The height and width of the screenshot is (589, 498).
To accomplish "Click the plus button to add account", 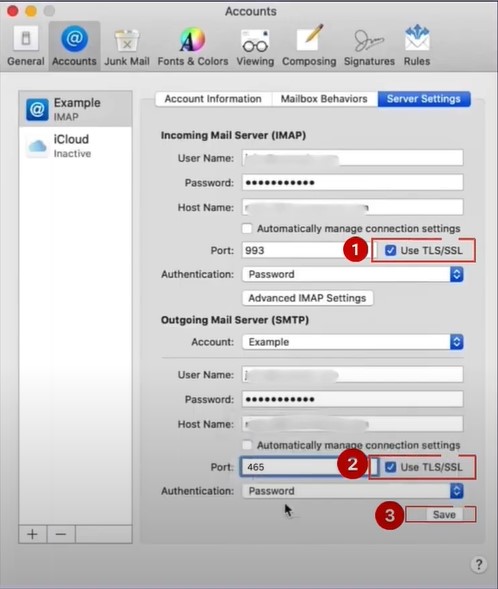I will [33, 534].
